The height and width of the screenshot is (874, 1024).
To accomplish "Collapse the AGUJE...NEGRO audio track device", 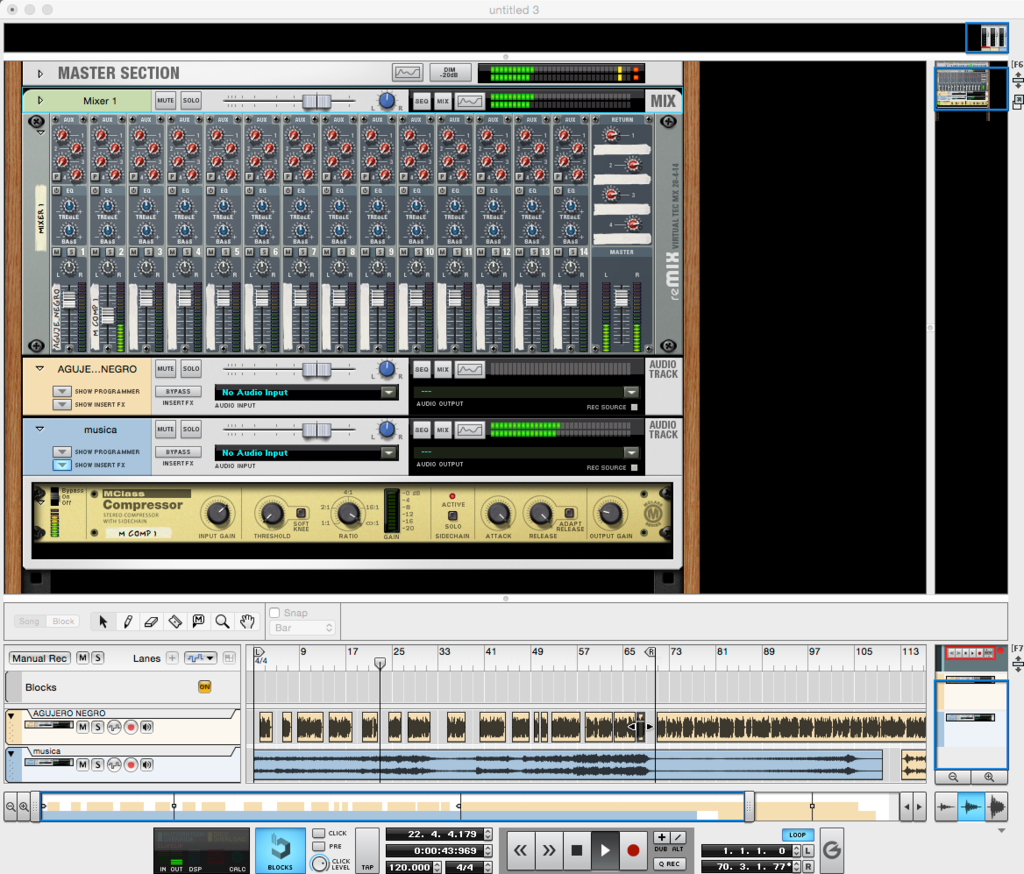I will pos(40,368).
